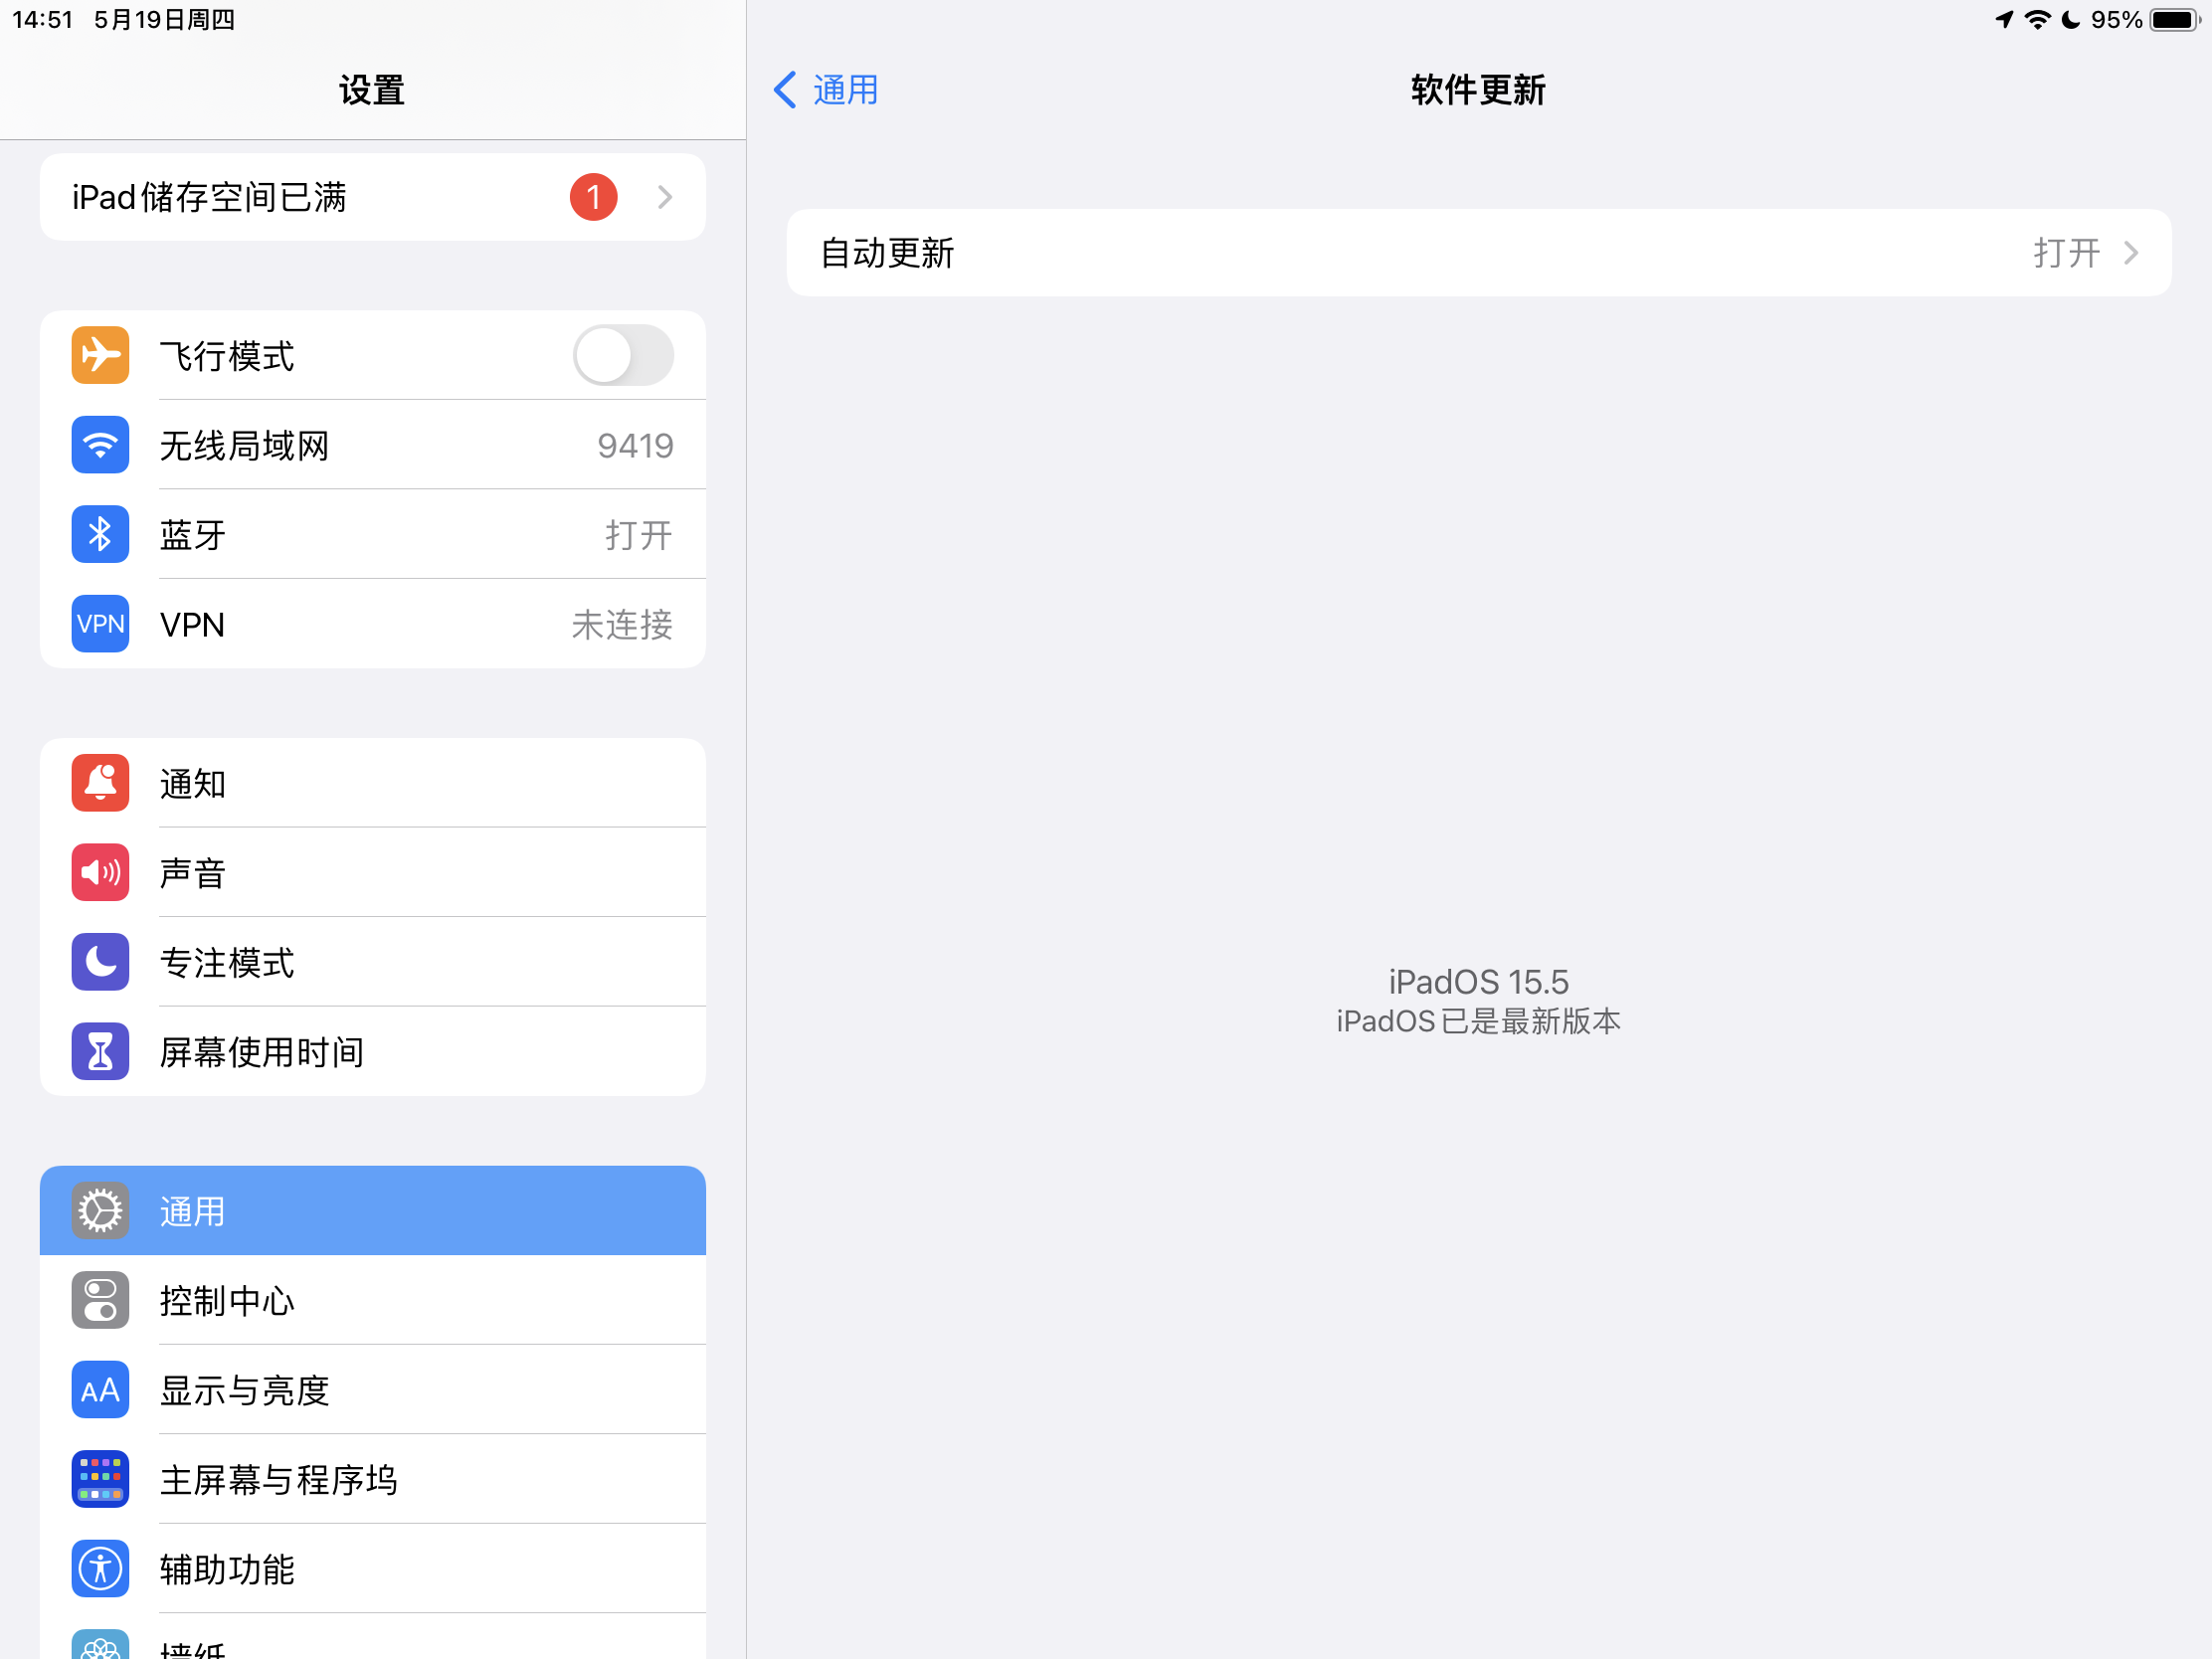This screenshot has width=2212, height=1659.
Task: Tap the battery indicator in status bar
Action: 2173,20
